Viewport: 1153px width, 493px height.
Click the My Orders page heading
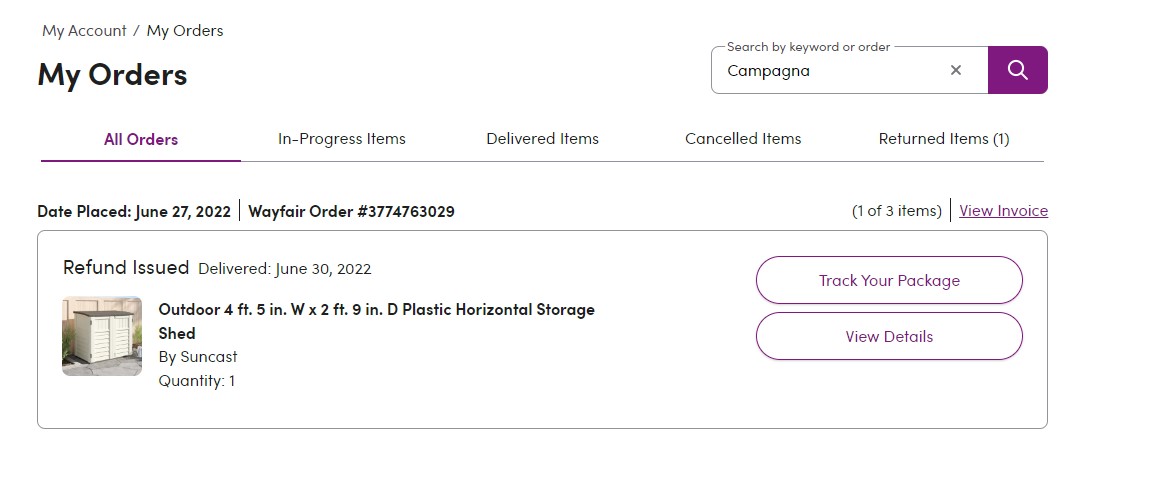tap(113, 74)
